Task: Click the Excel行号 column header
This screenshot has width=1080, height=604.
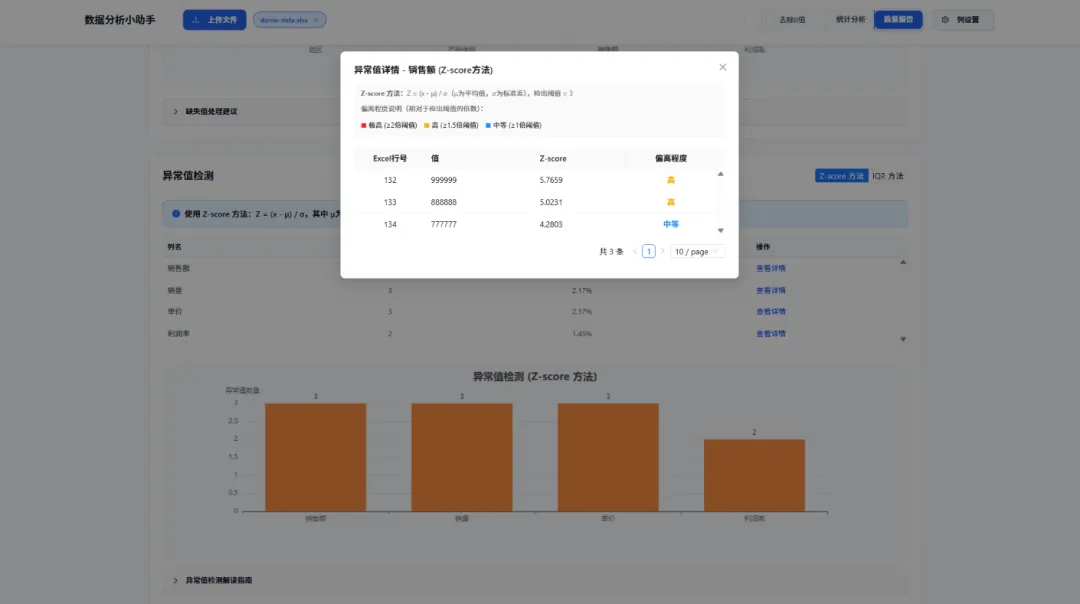Action: tap(390, 158)
